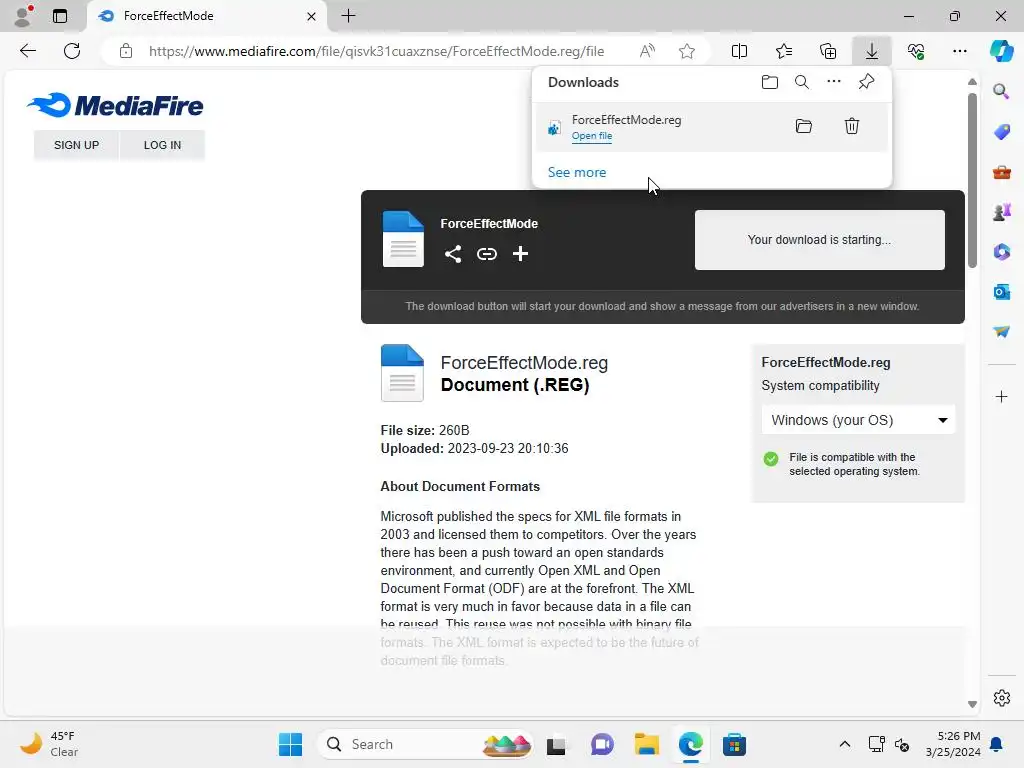Click page scrollbar down arrow

tap(972, 705)
